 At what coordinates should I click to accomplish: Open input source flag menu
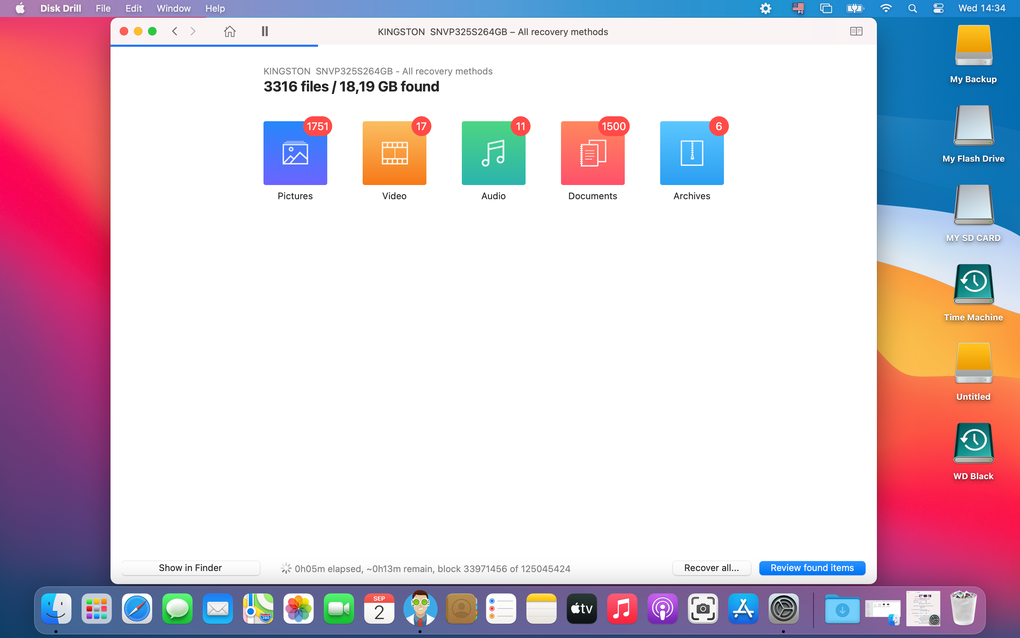pyautogui.click(x=798, y=8)
